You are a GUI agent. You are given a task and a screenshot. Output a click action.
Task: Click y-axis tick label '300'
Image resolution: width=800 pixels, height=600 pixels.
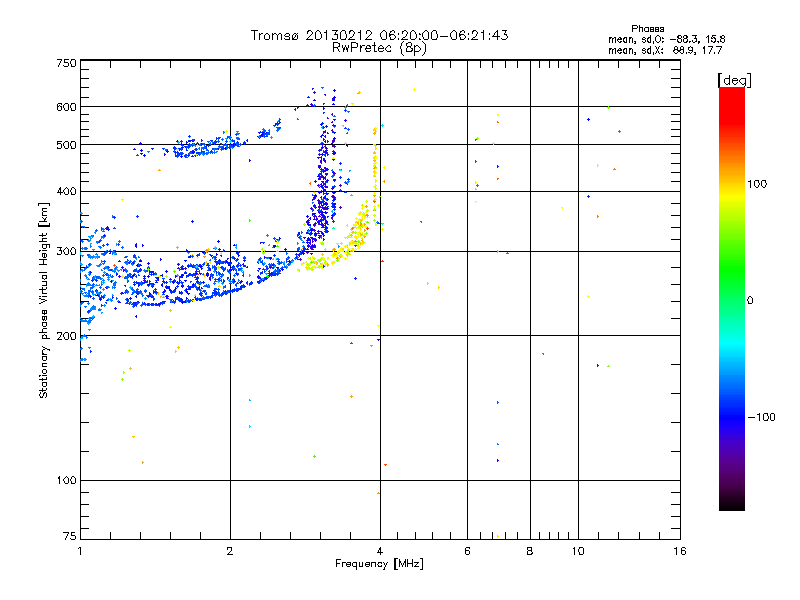[x=66, y=252]
